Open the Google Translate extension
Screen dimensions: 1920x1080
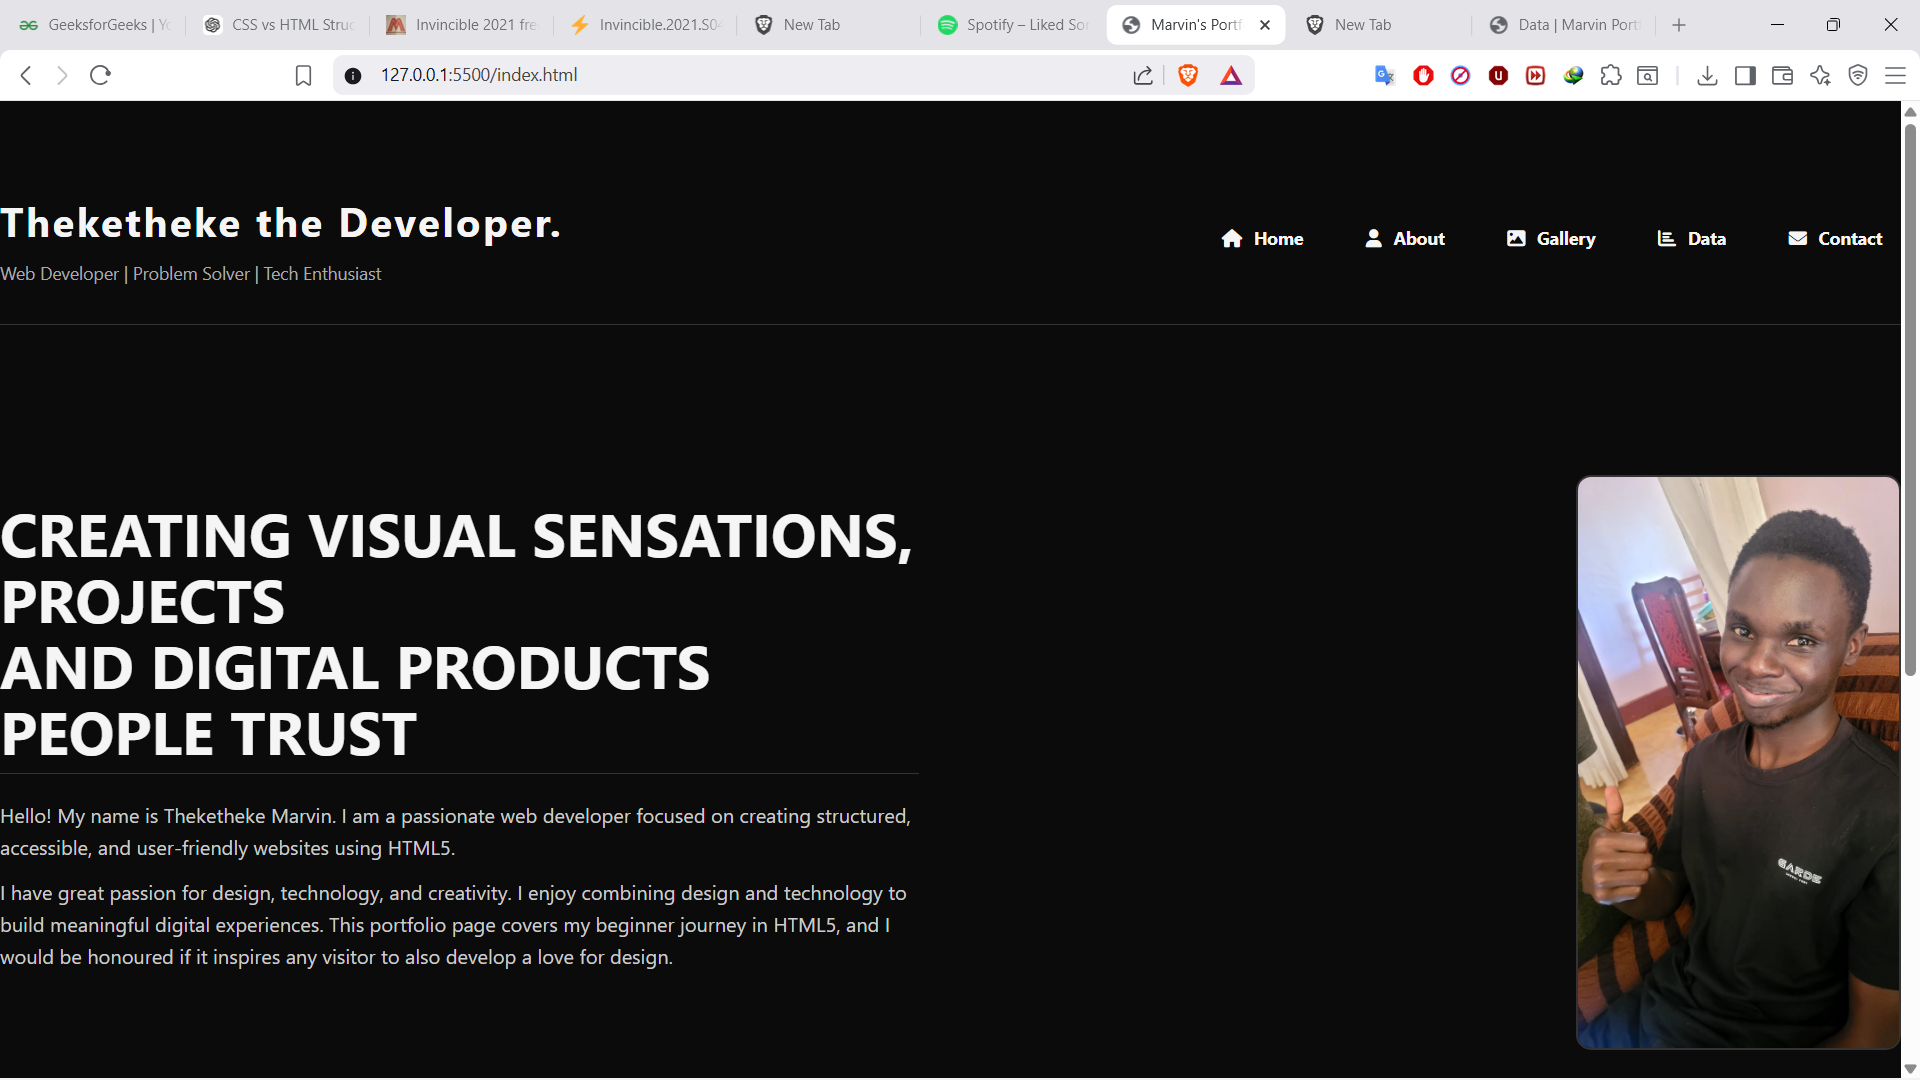pyautogui.click(x=1383, y=75)
